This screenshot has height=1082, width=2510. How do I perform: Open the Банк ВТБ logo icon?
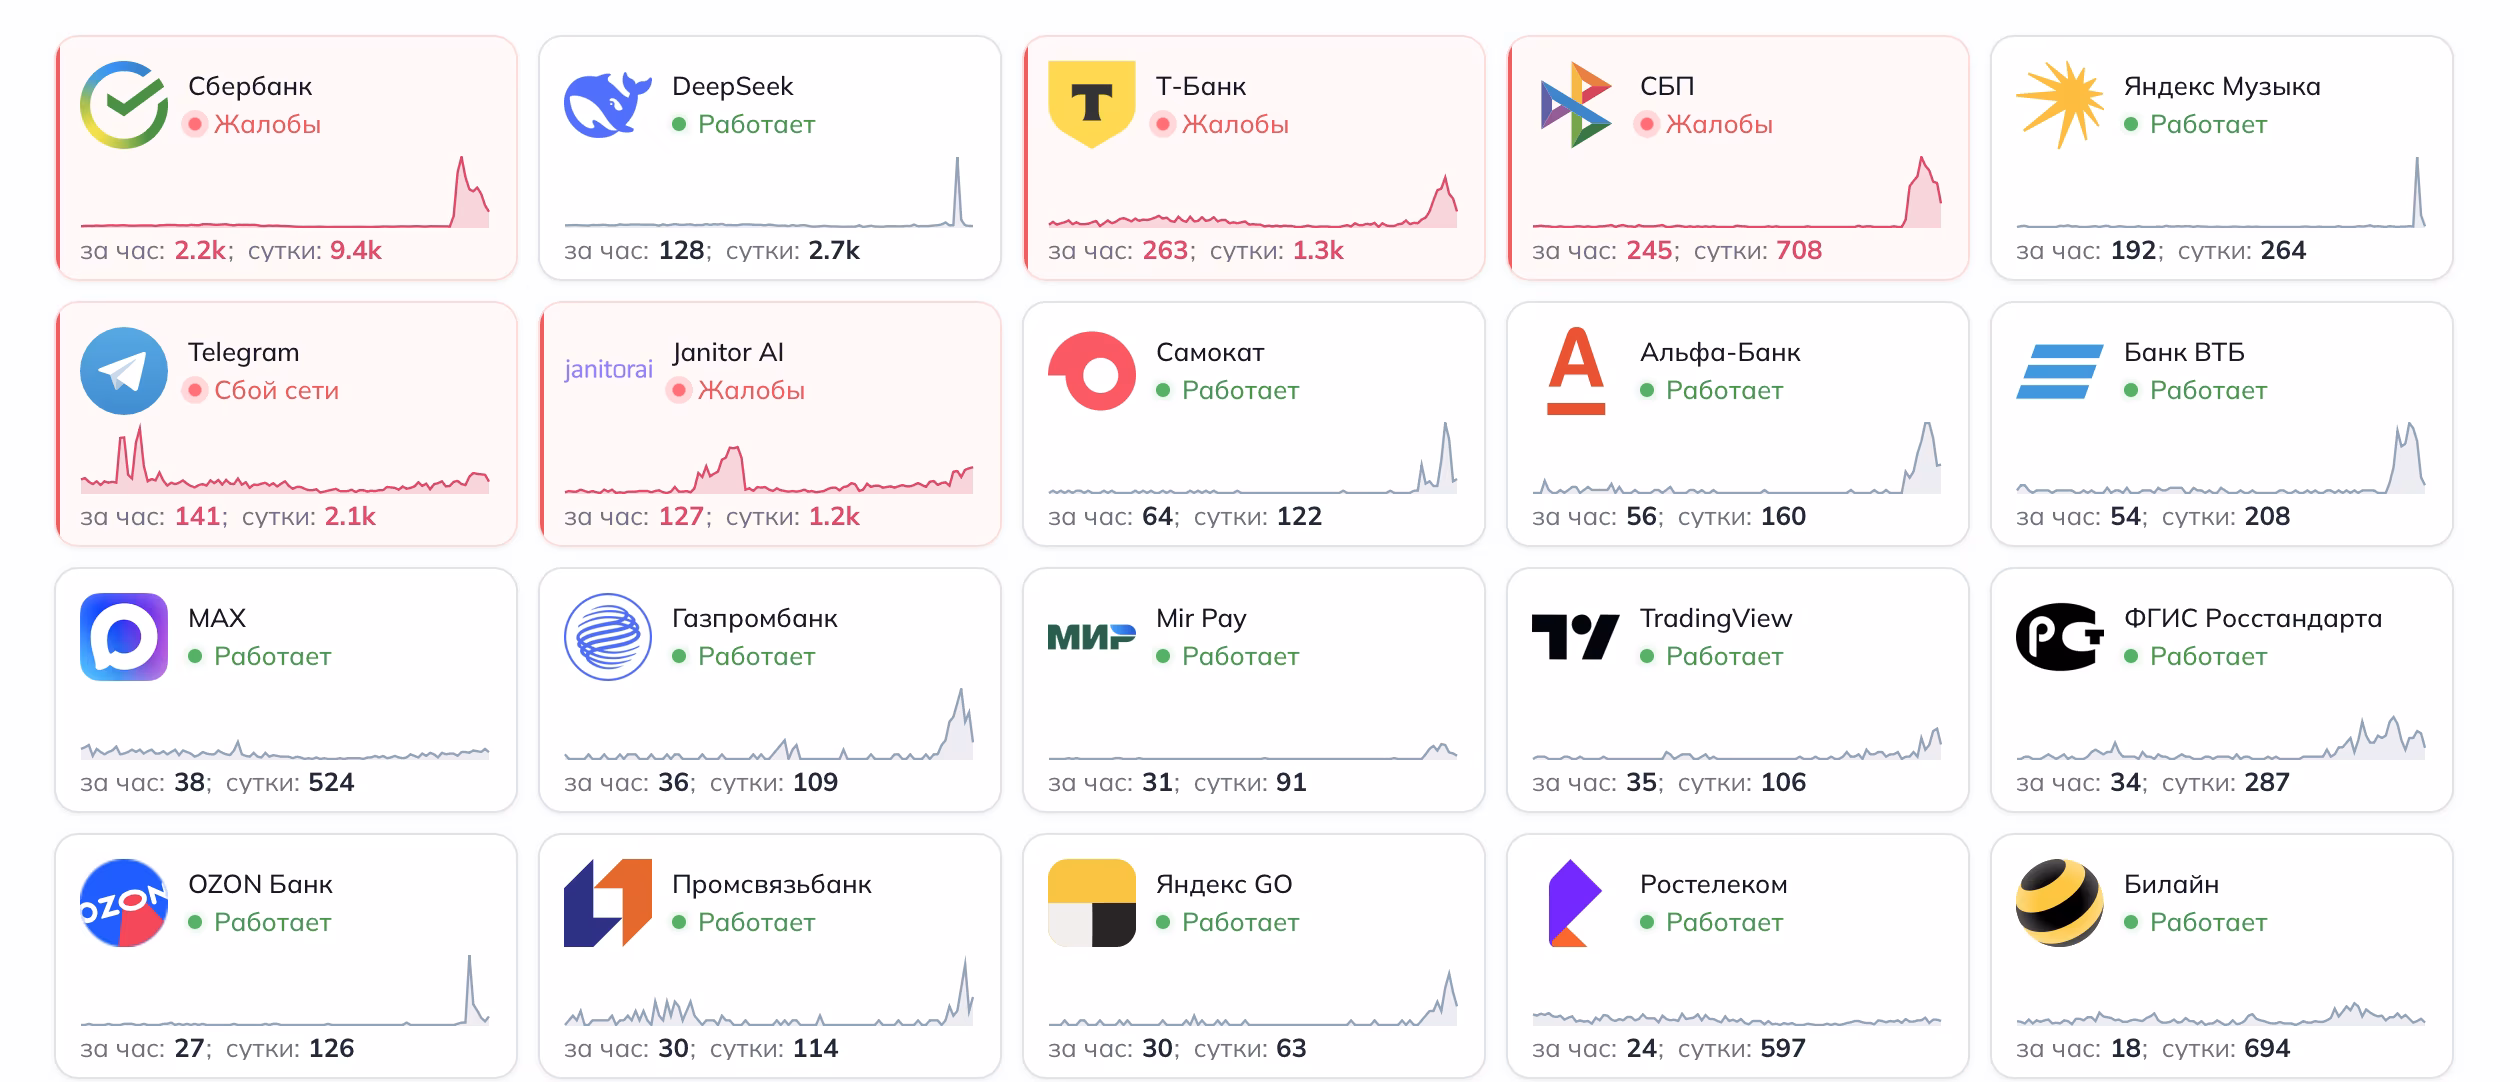[2060, 369]
